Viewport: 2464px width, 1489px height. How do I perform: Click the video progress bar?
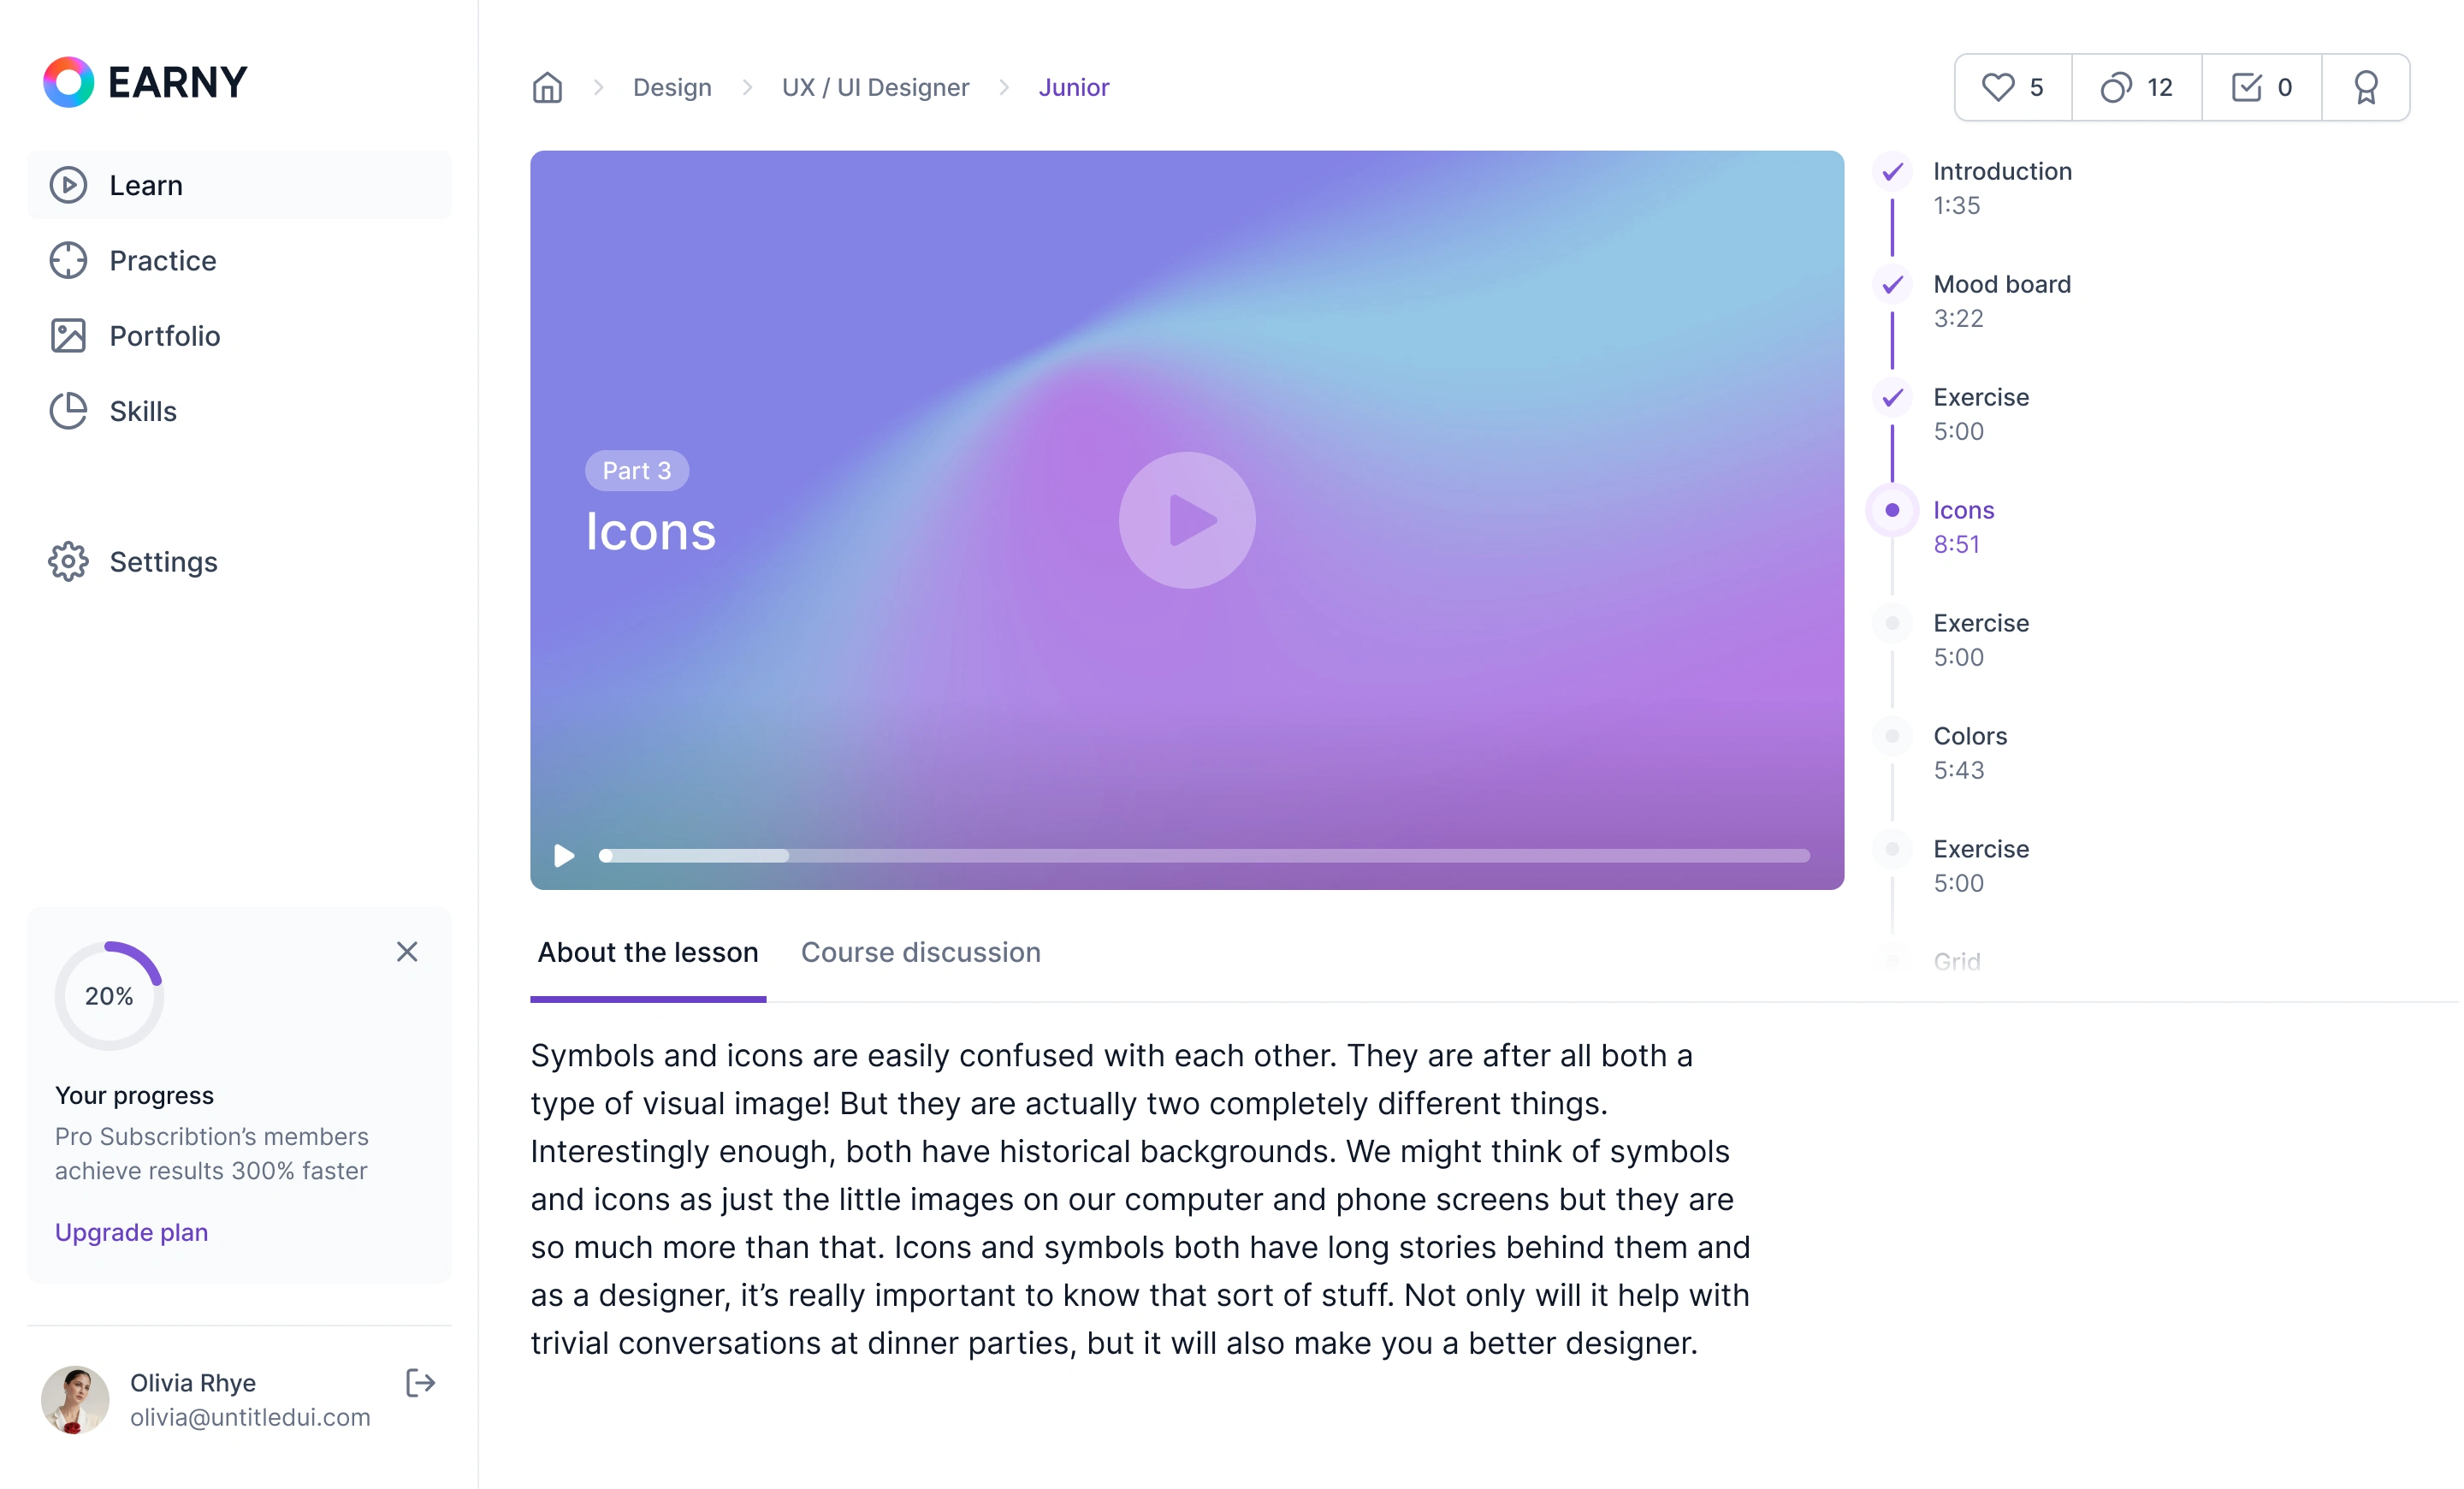point(1204,856)
